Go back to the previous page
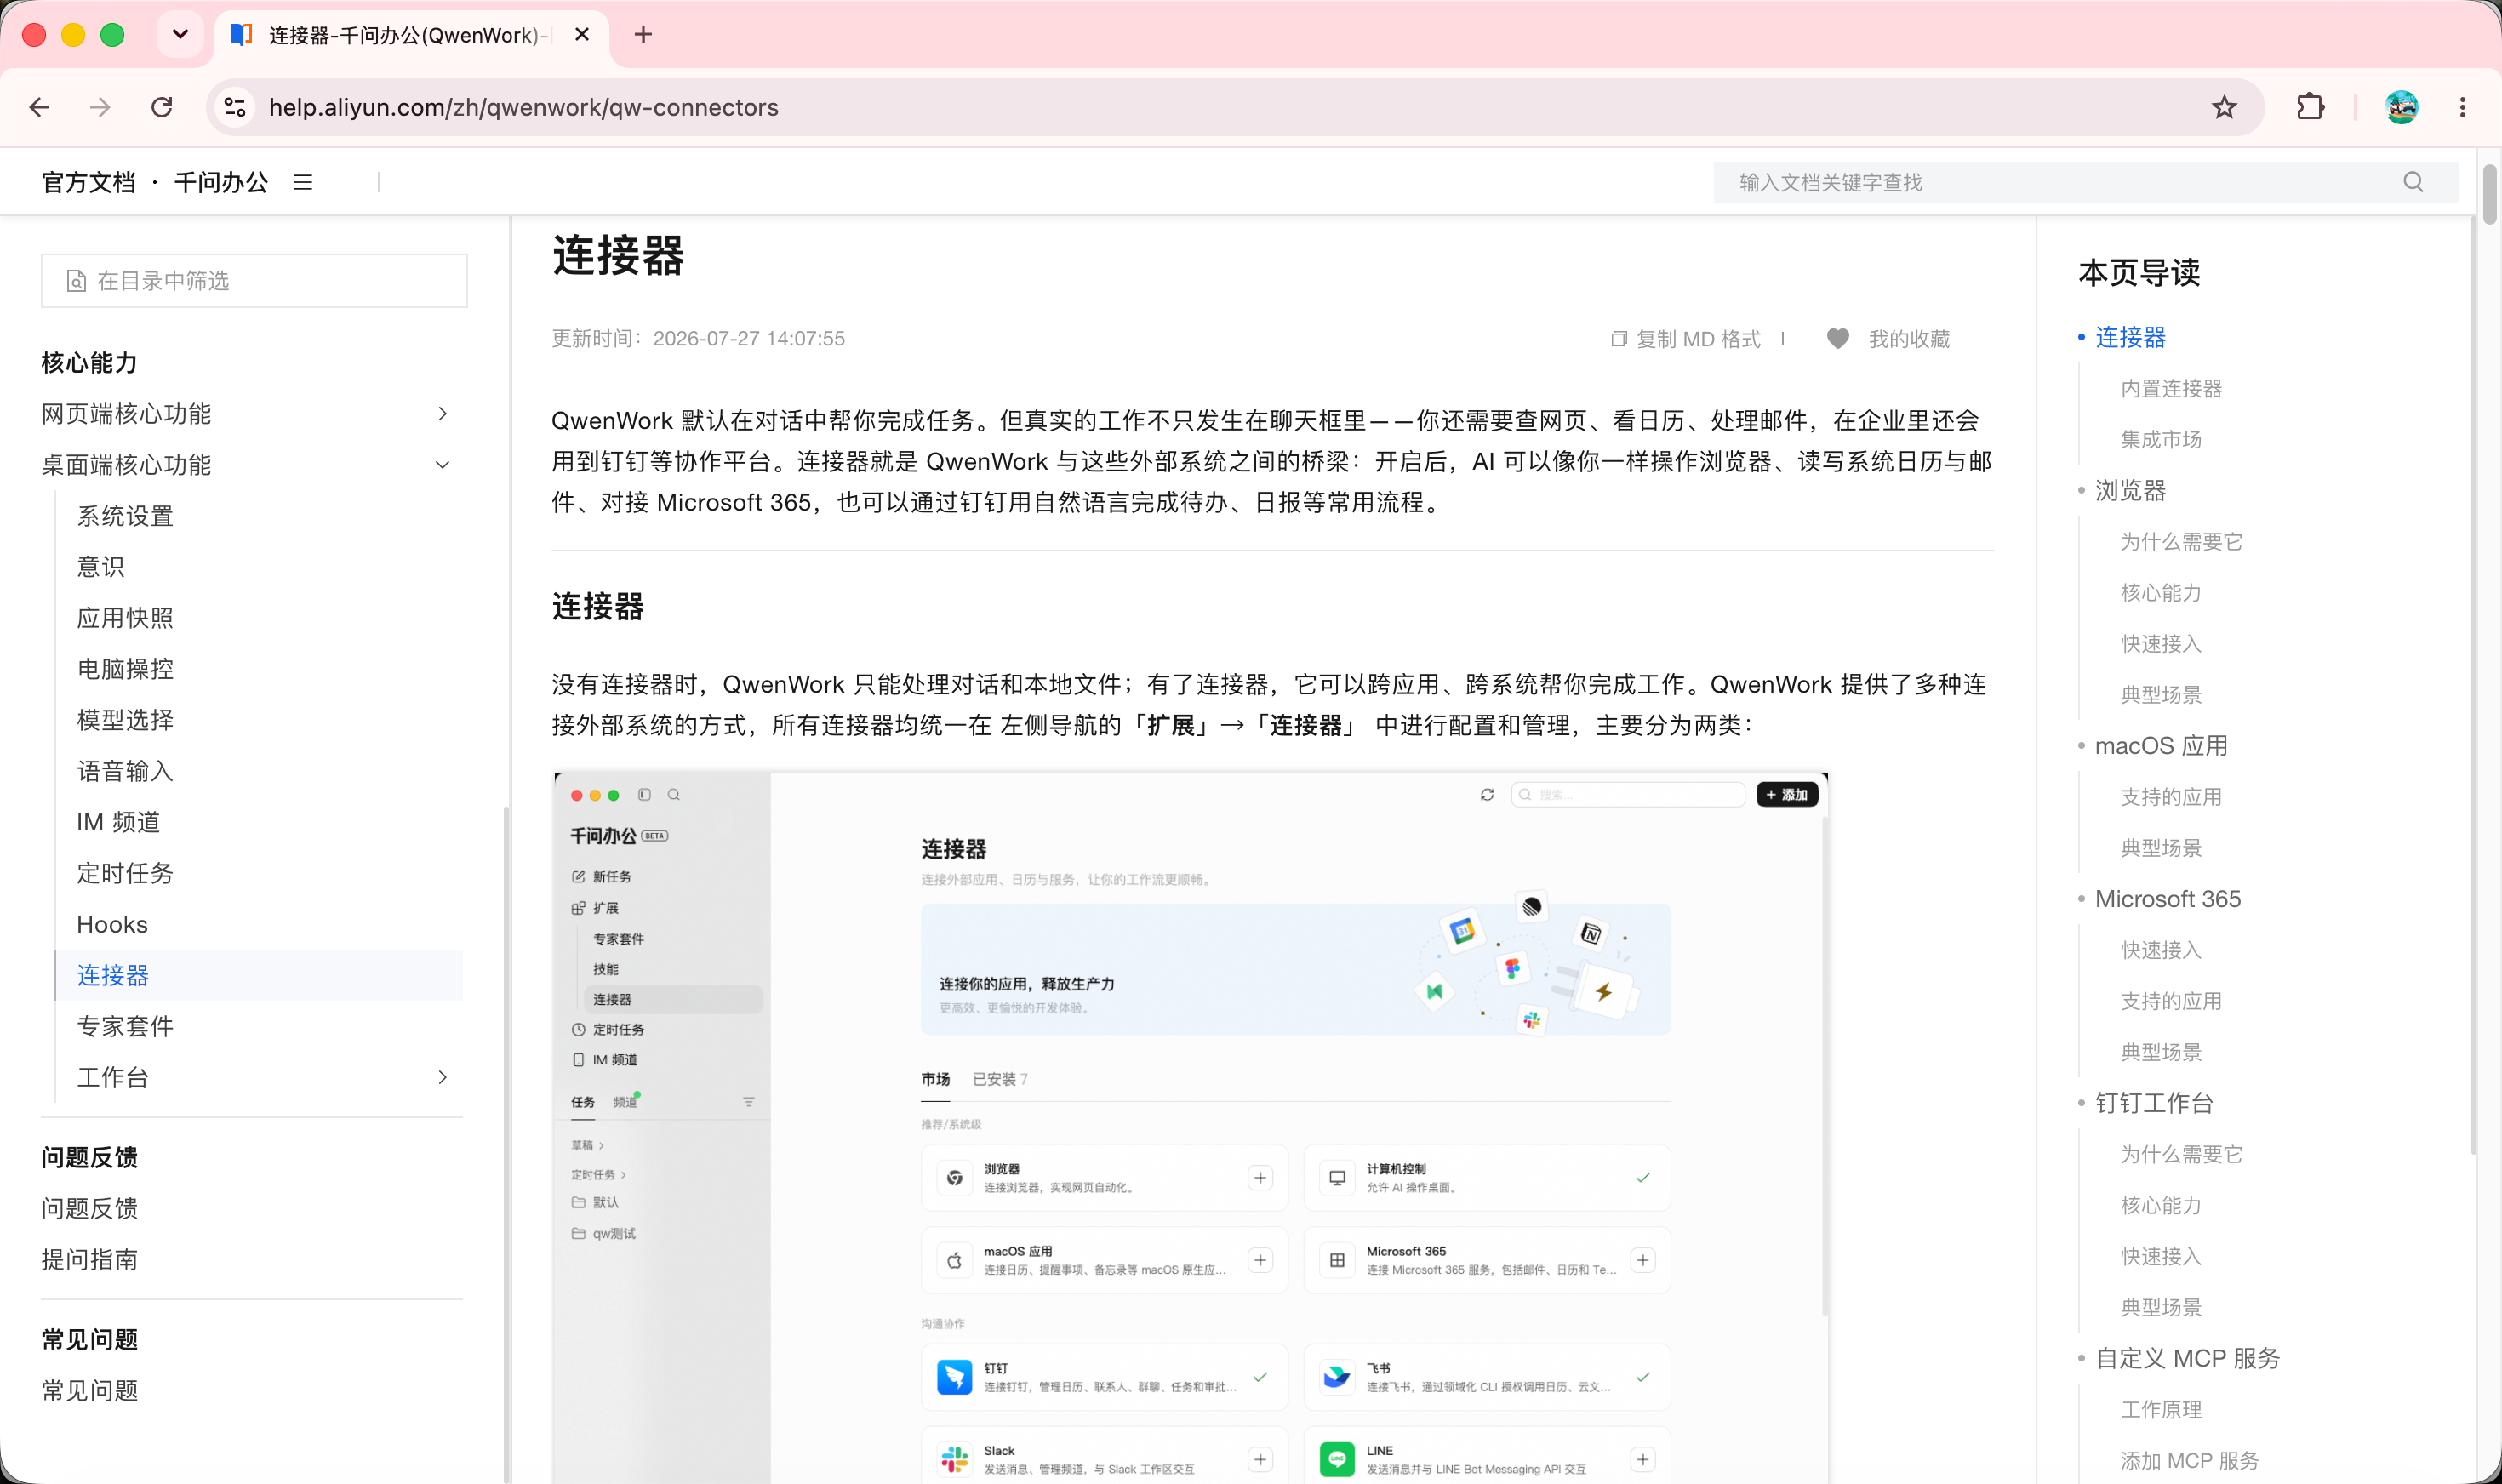The height and width of the screenshot is (1484, 2502). point(40,107)
